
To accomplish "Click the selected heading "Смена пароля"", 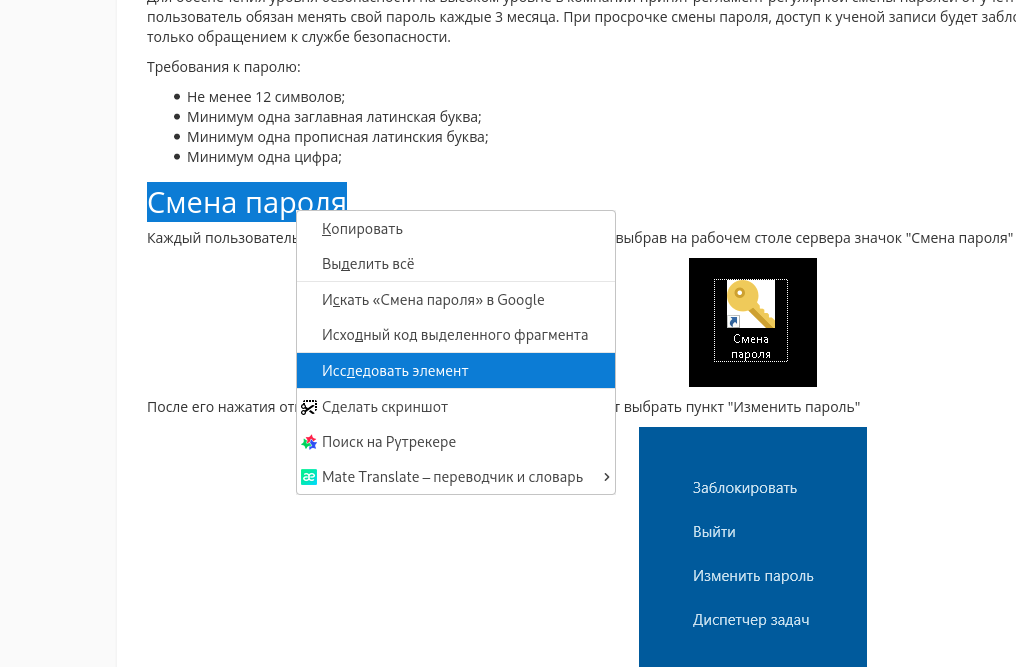I will click(x=247, y=202).
